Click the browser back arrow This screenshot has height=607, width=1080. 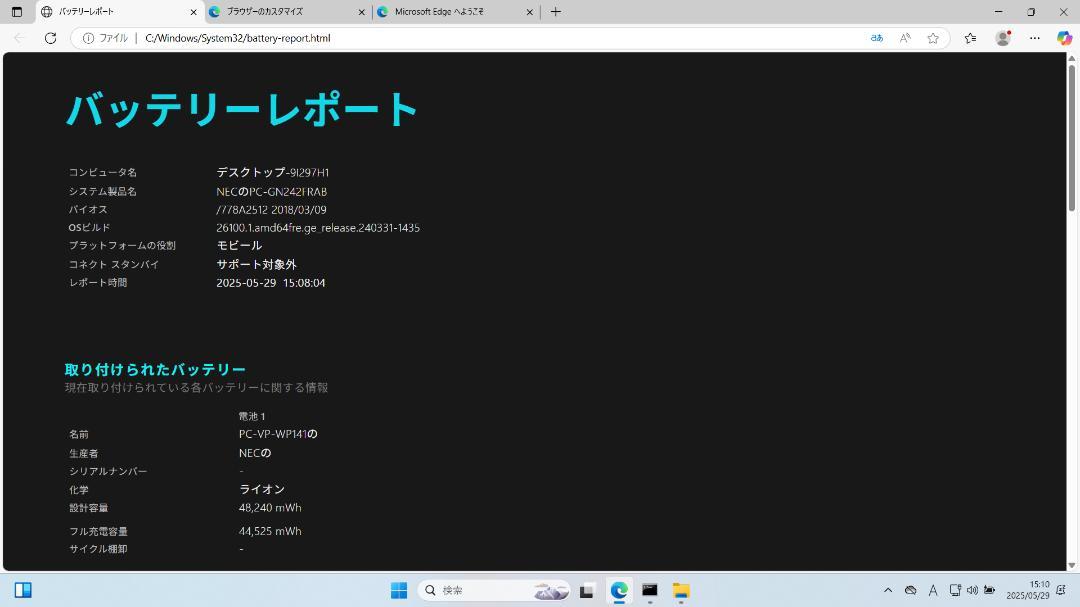coord(20,38)
